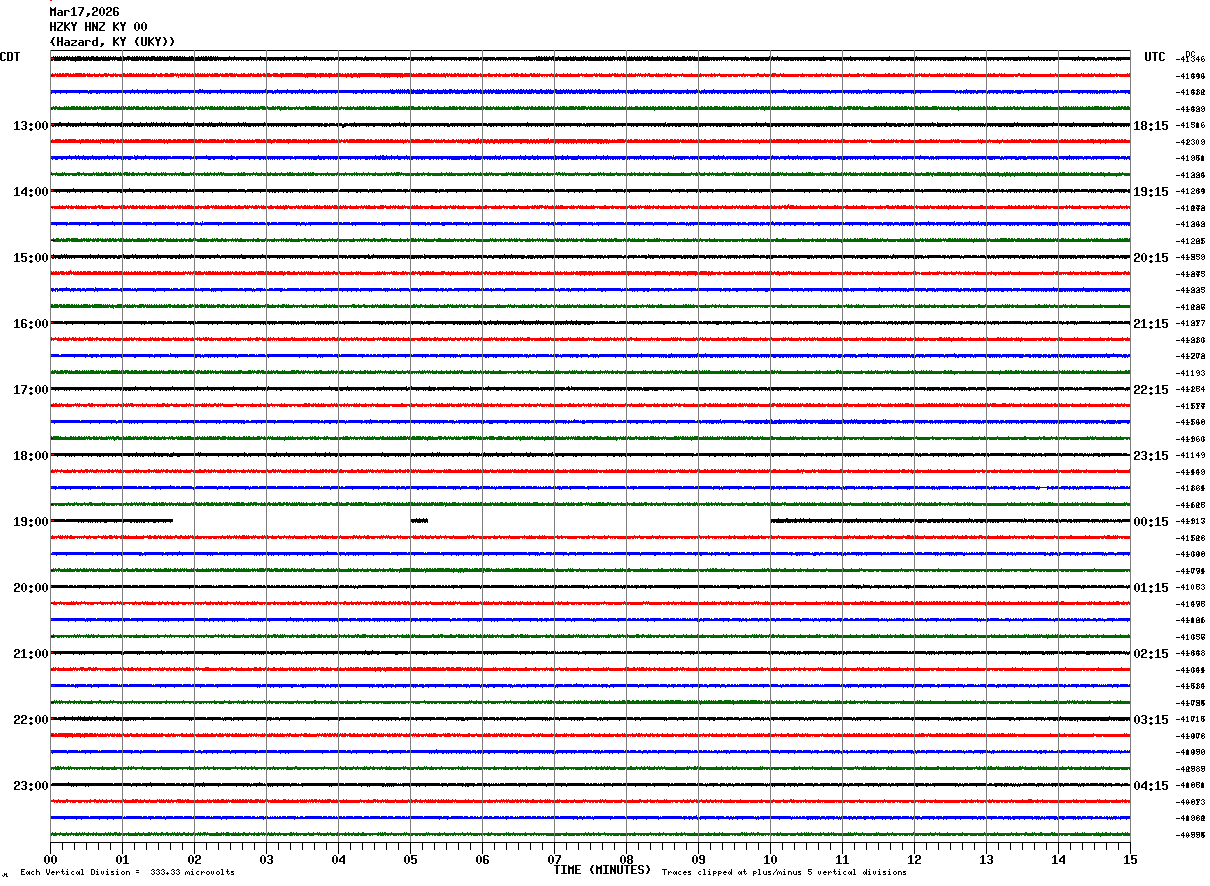Click the 00:15 UTC time label

pyautogui.click(x=1151, y=522)
